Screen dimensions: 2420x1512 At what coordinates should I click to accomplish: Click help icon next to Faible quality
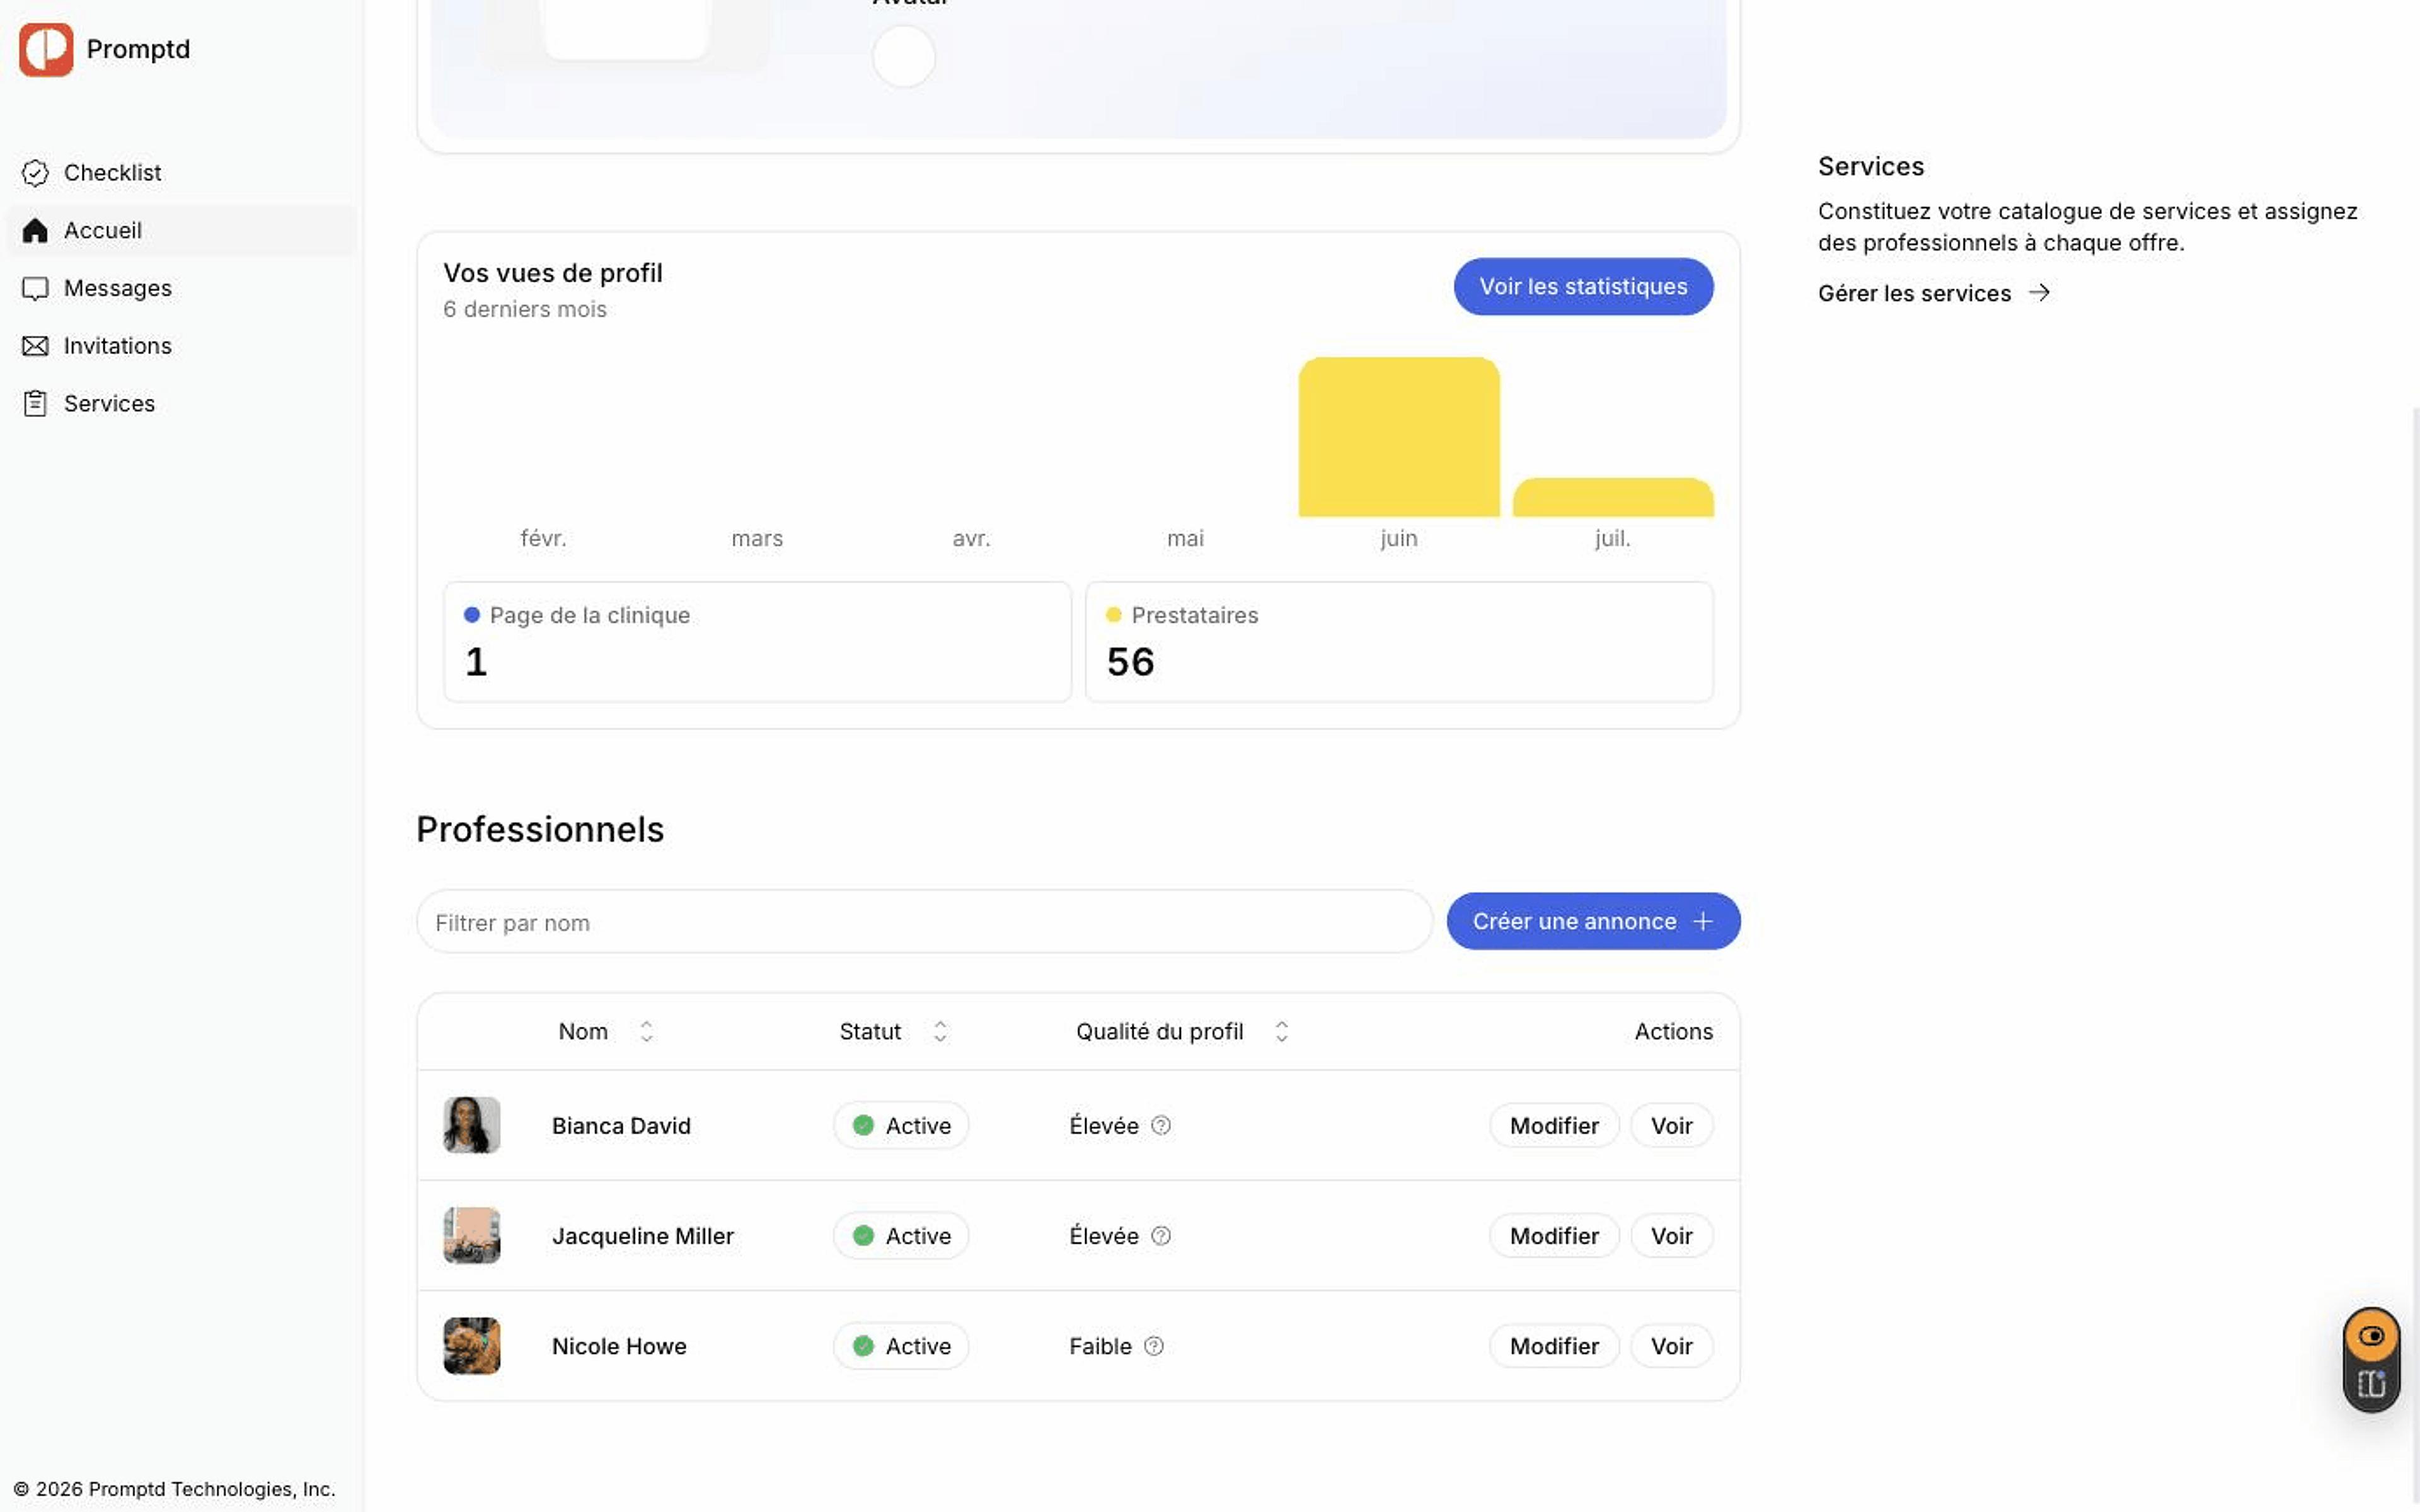coord(1154,1346)
